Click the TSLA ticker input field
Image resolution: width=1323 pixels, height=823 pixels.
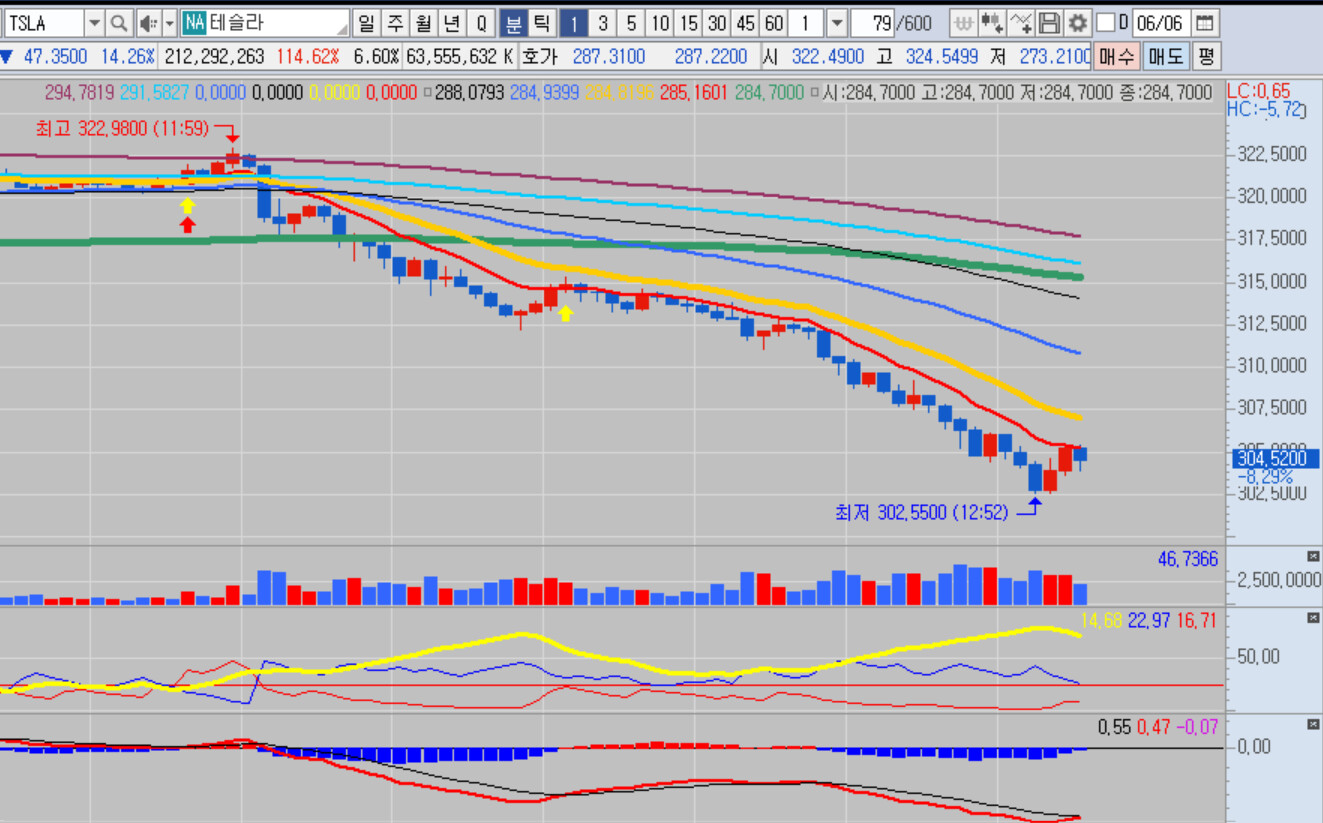pyautogui.click(x=44, y=23)
